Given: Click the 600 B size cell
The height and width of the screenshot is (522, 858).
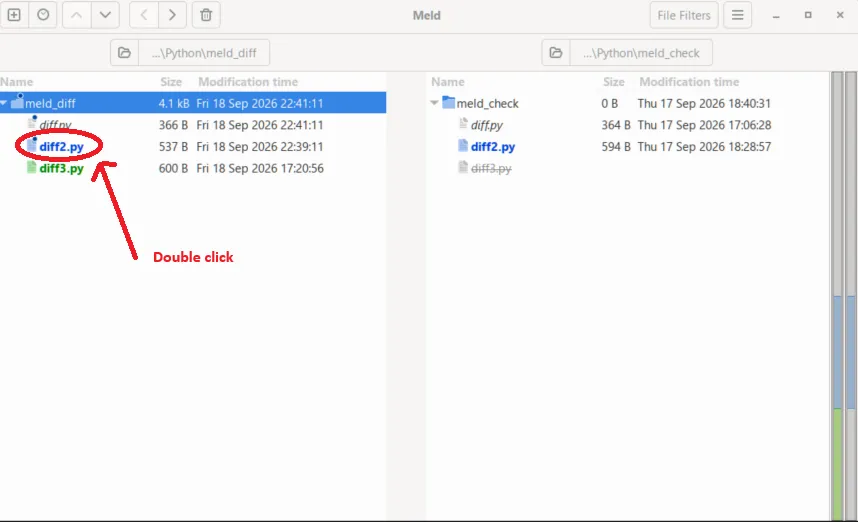Looking at the screenshot, I should click(x=173, y=168).
